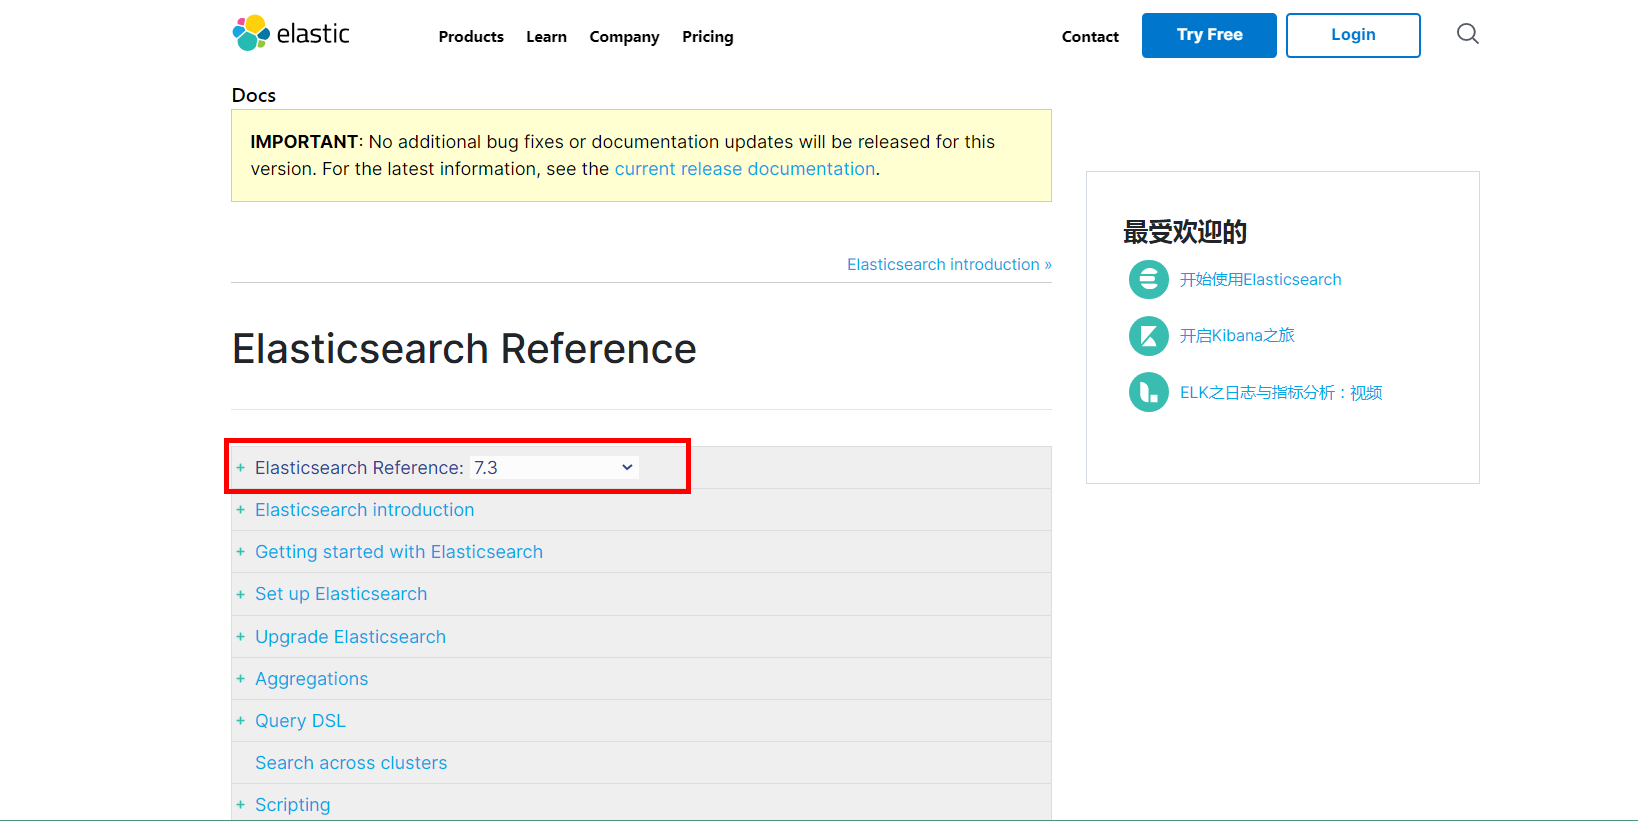Viewport: 1638px width, 822px height.
Task: Click the Login button
Action: [x=1353, y=35]
